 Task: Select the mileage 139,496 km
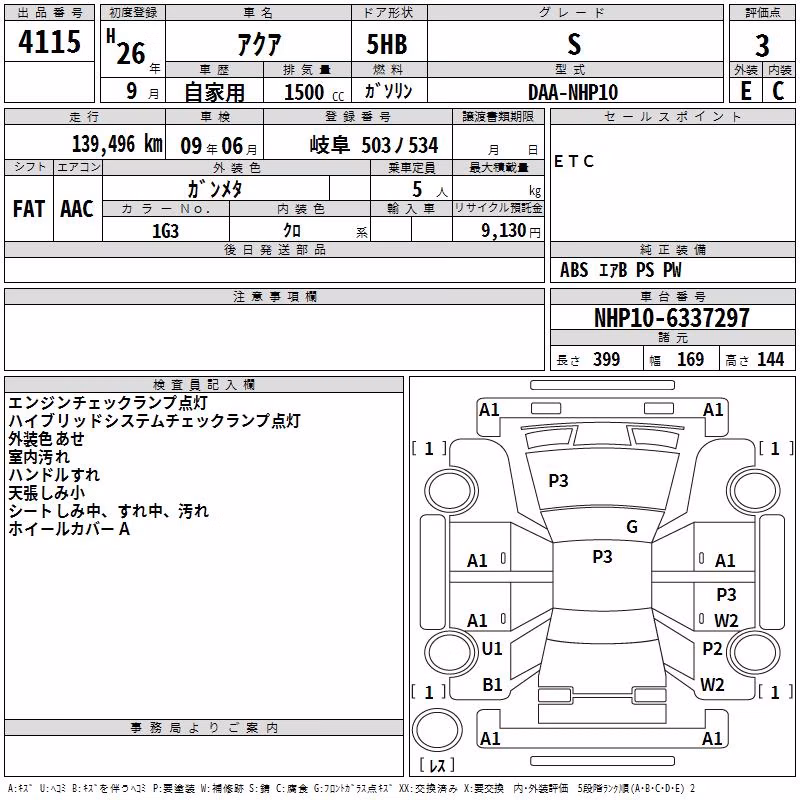tap(117, 144)
